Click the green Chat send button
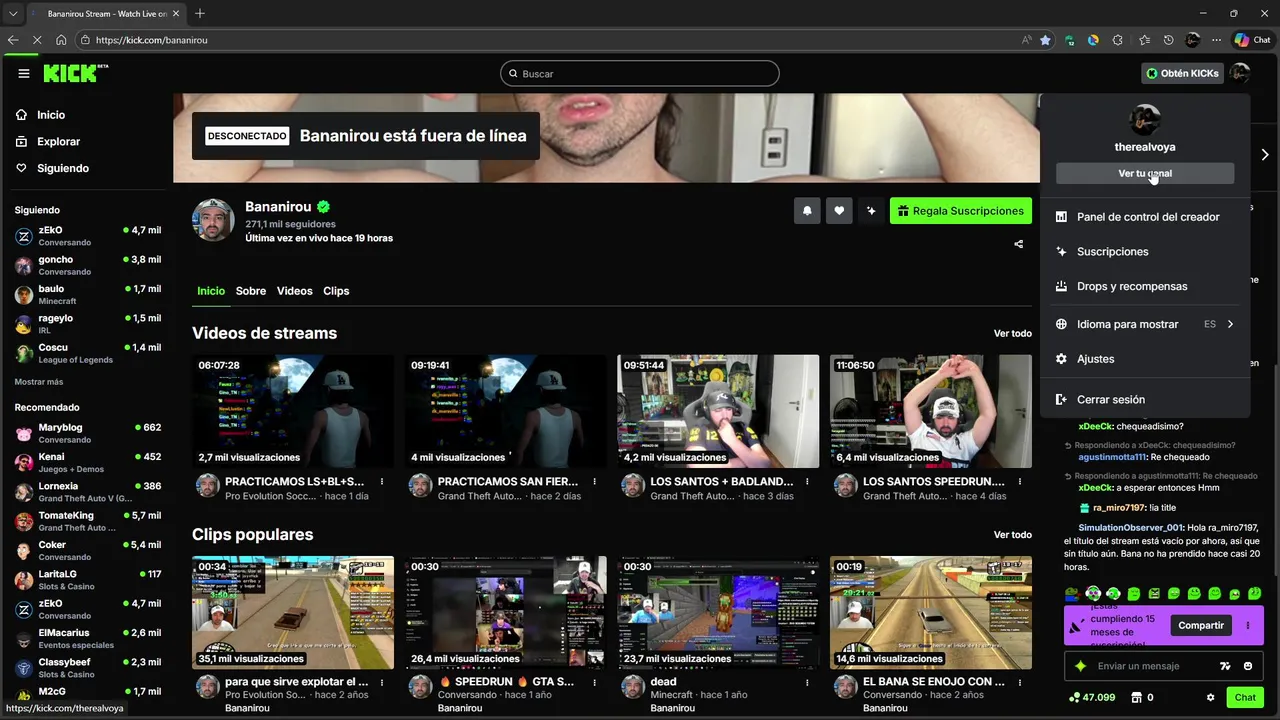Image resolution: width=1280 pixels, height=720 pixels. click(x=1245, y=698)
